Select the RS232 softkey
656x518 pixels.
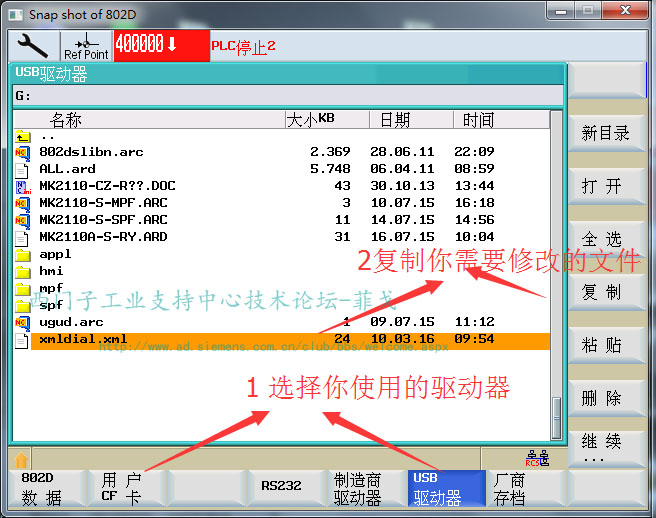[286, 488]
